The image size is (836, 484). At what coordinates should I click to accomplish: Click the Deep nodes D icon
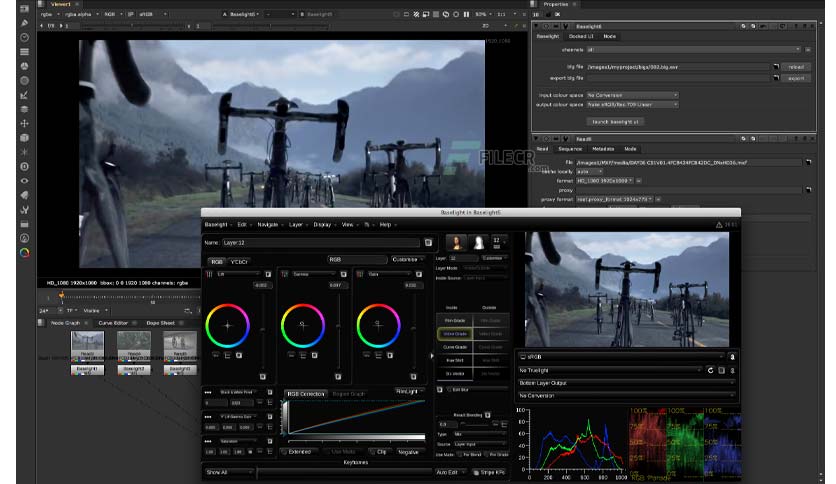point(25,166)
